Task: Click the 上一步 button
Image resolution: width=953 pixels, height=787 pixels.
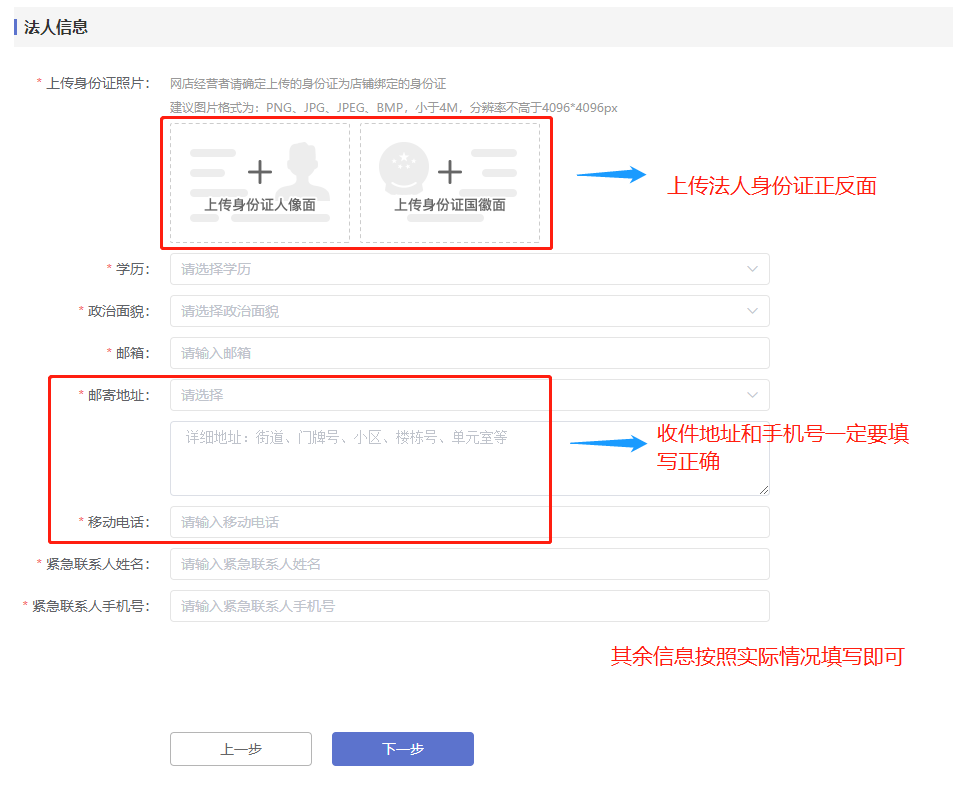Action: click(241, 749)
